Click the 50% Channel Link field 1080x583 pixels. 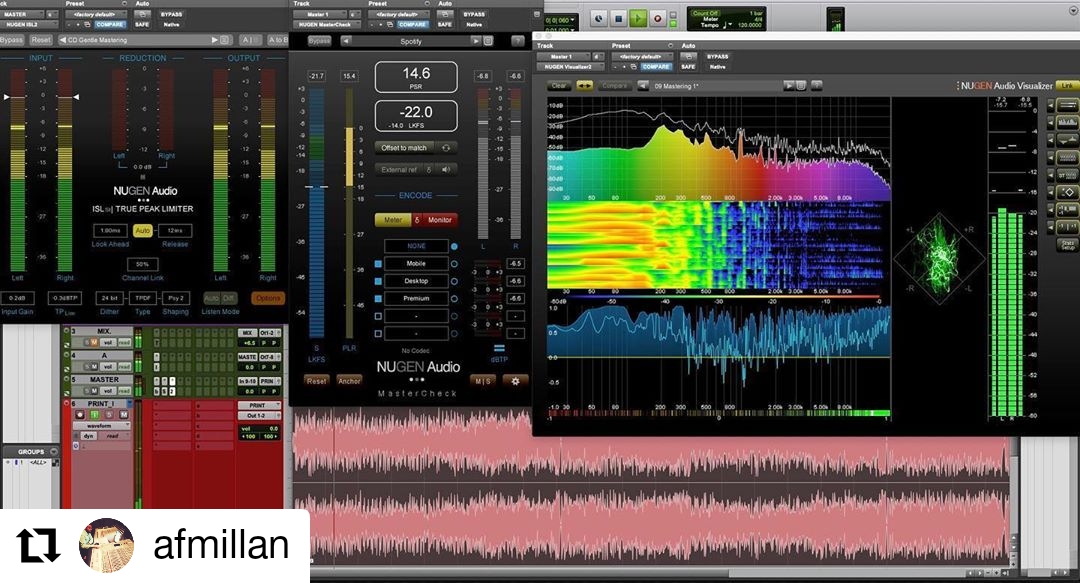tap(143, 264)
